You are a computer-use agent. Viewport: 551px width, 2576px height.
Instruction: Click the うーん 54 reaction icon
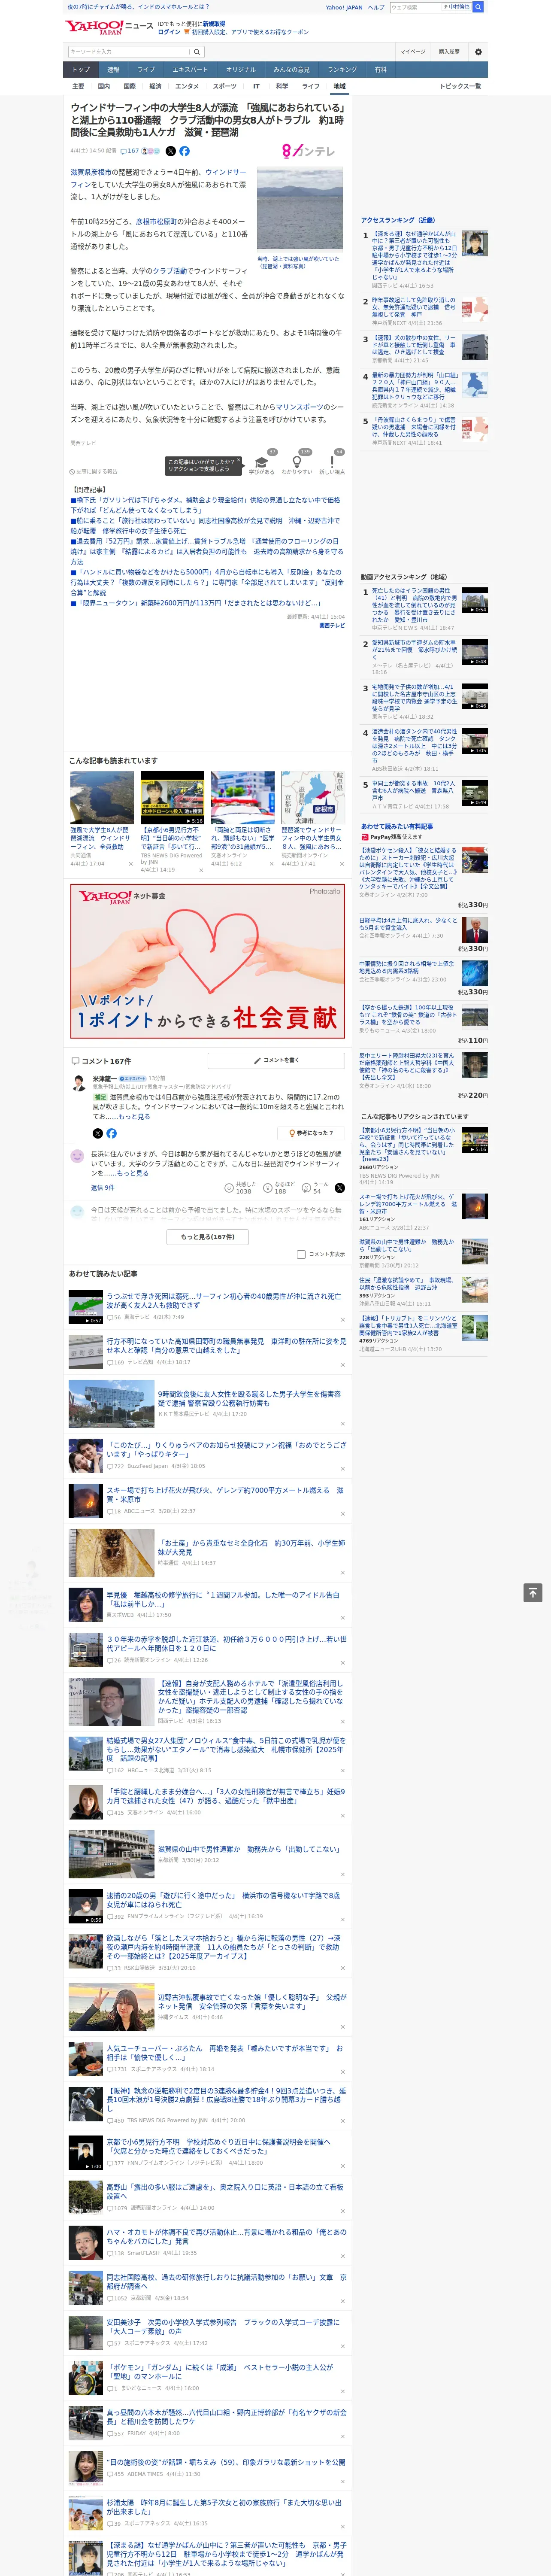point(307,1188)
